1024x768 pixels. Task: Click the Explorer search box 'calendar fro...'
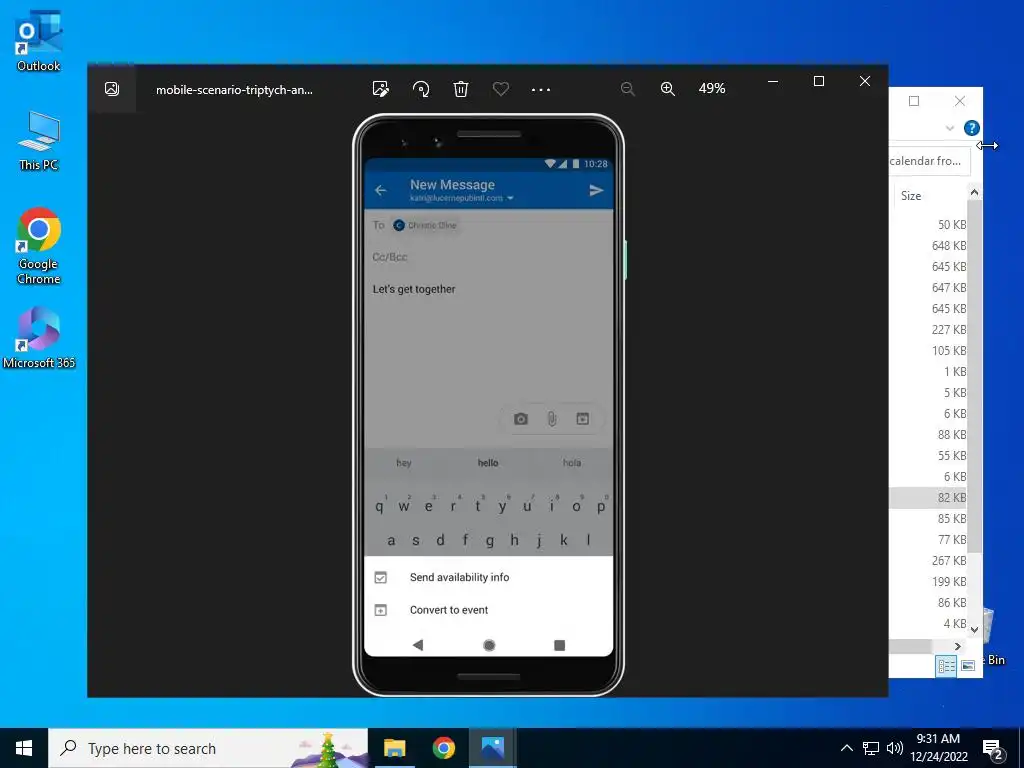(929, 161)
